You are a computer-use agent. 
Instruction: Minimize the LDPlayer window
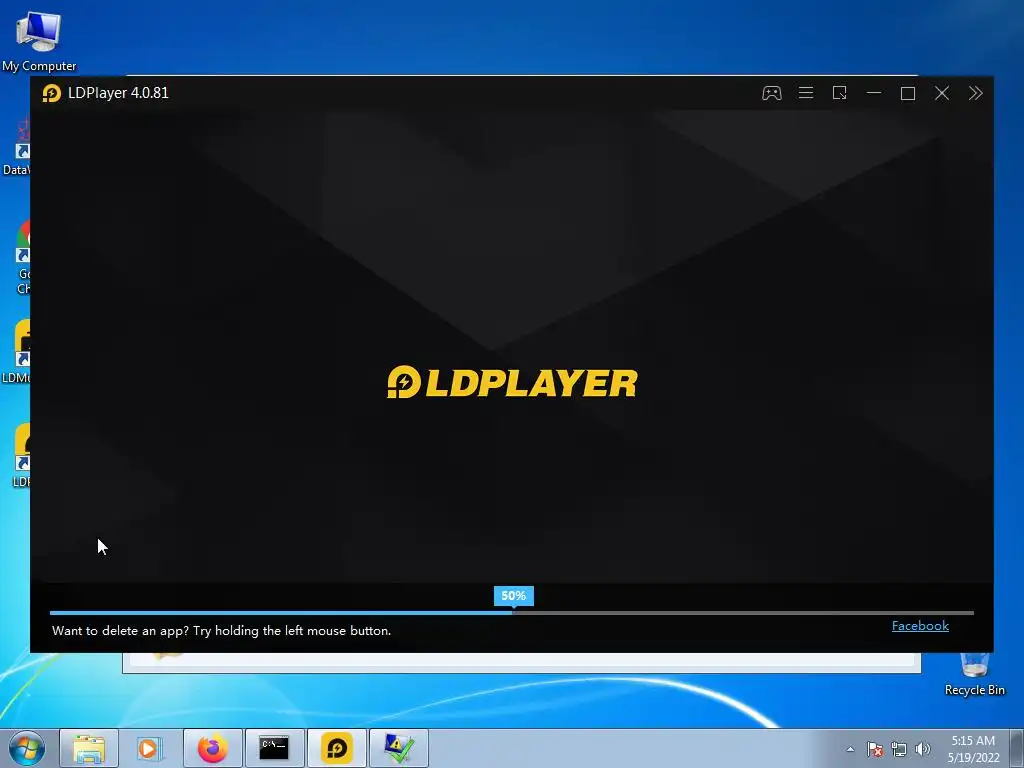(x=874, y=93)
